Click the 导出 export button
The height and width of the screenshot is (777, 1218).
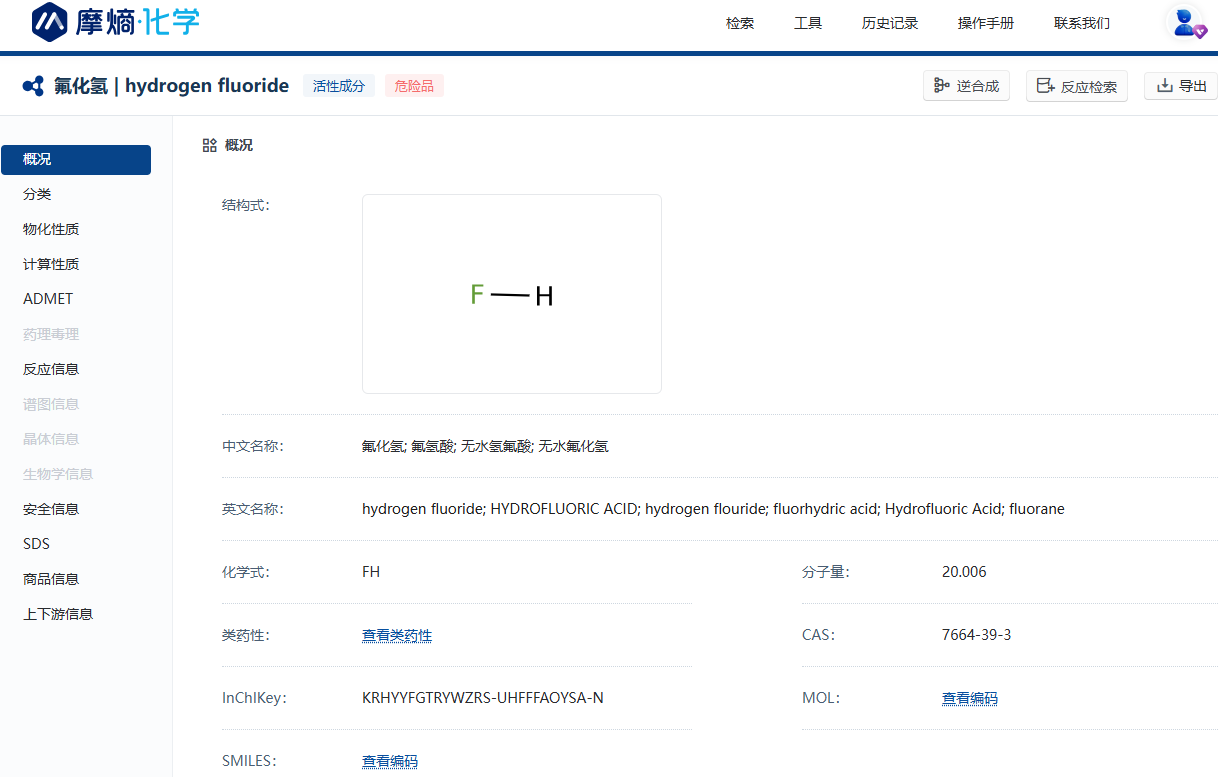pos(1181,86)
